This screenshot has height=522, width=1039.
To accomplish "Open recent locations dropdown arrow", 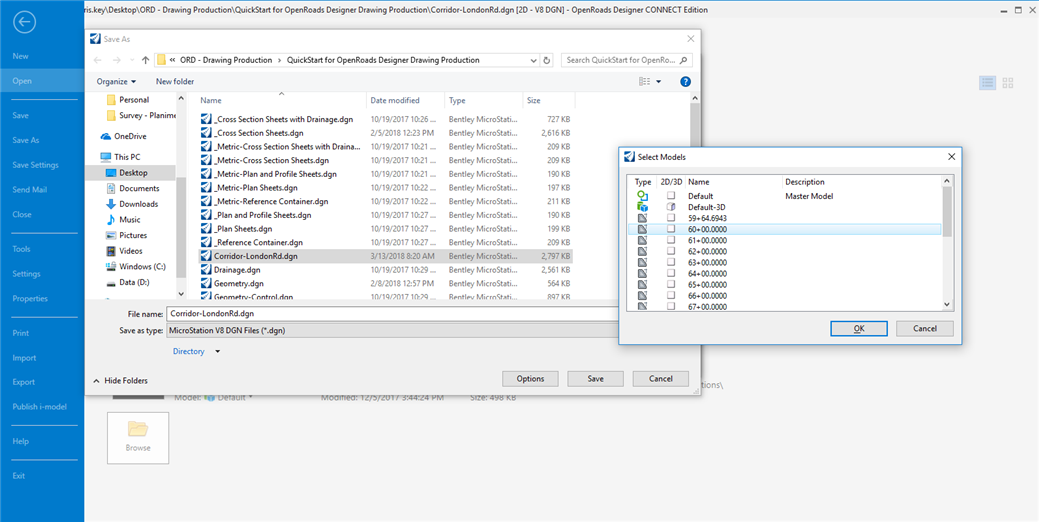I will (x=130, y=60).
